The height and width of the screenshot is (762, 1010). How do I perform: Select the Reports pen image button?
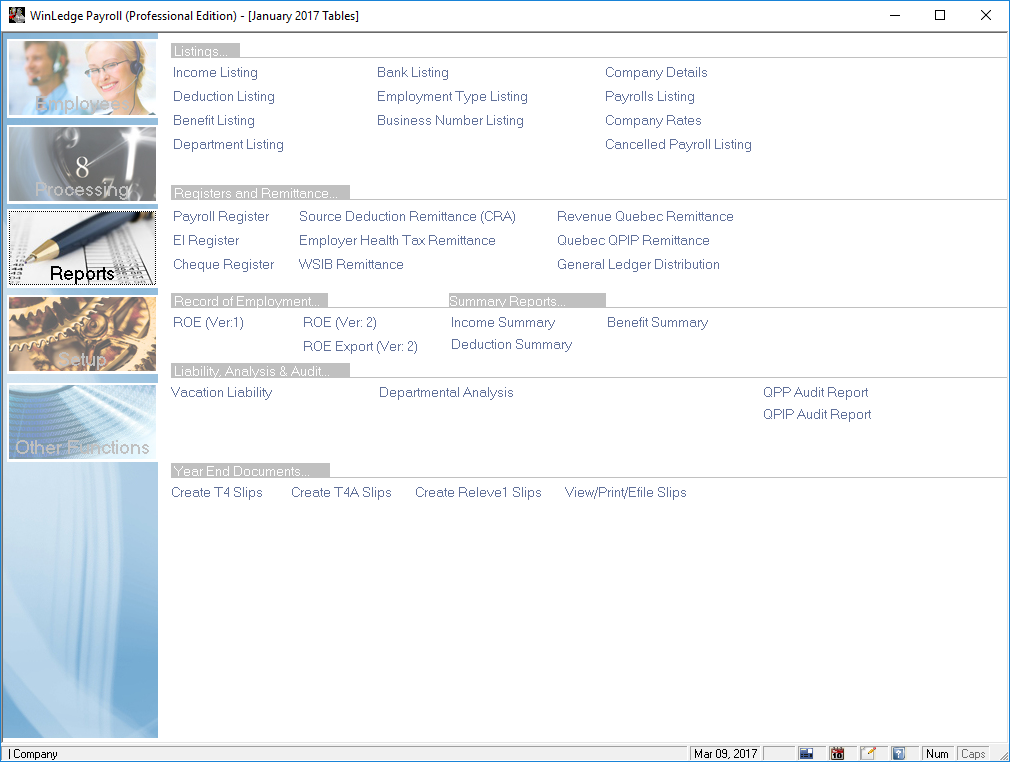[x=82, y=248]
